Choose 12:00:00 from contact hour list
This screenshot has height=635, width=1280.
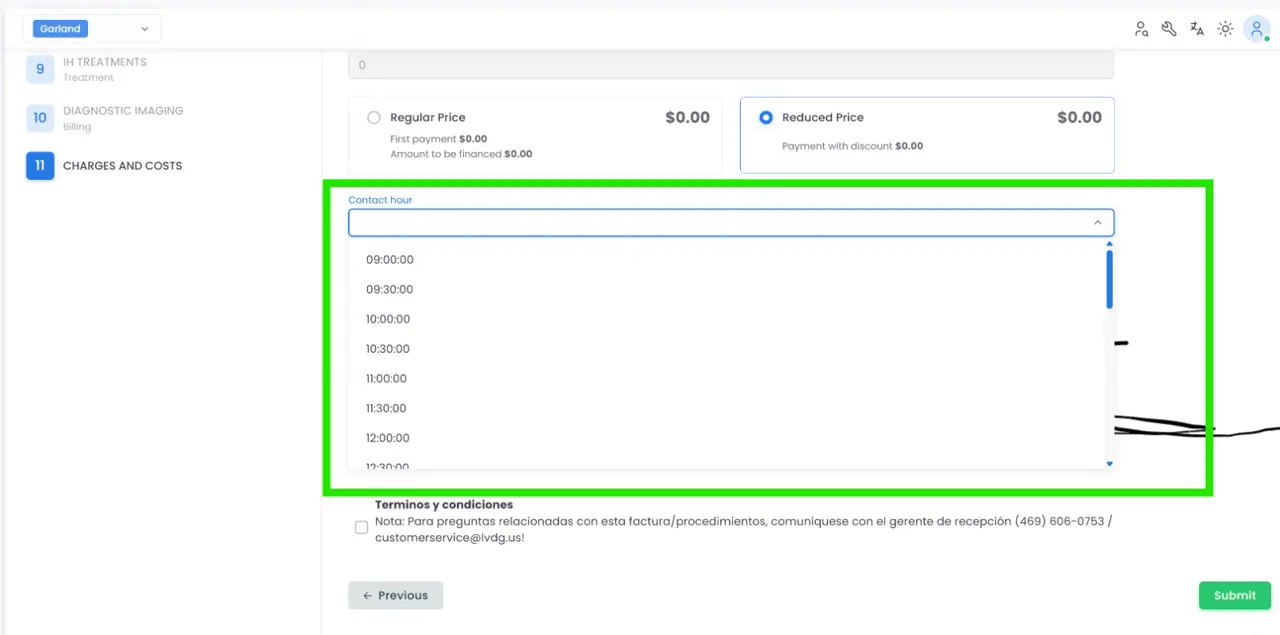pos(730,438)
